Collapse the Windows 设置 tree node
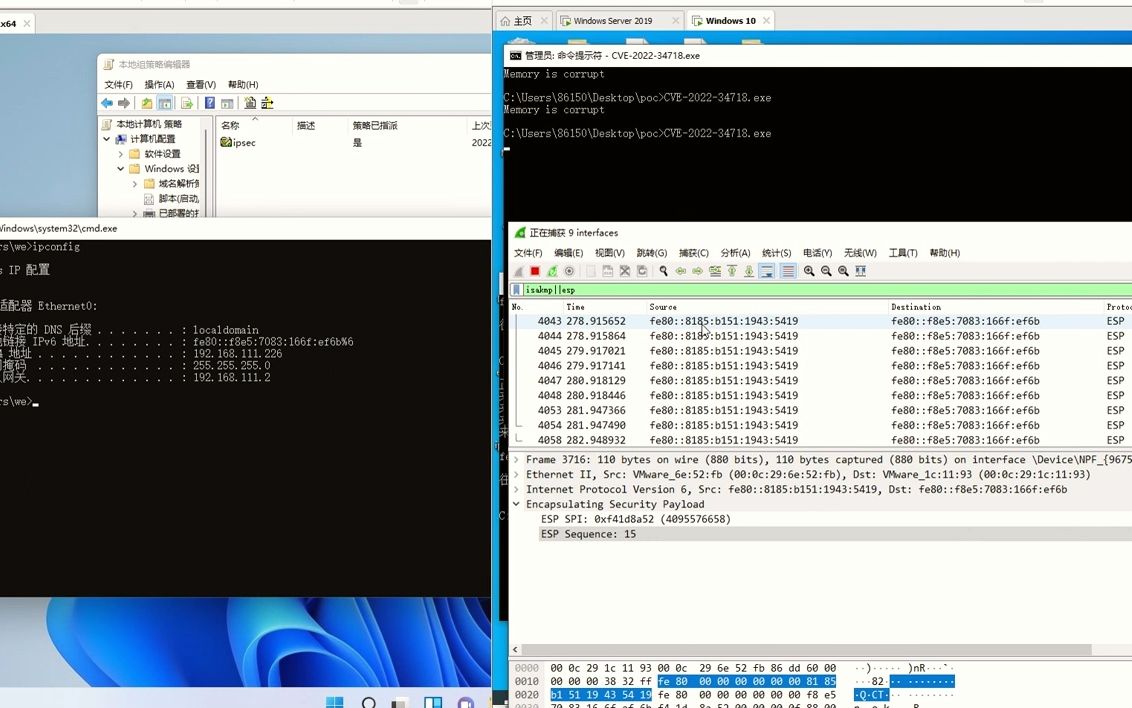 click(x=120, y=168)
